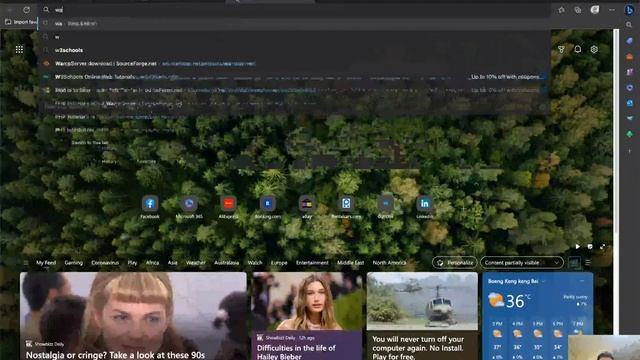The width and height of the screenshot is (640, 360).
Task: Open the helicopter thumbnail image
Action: 422,301
